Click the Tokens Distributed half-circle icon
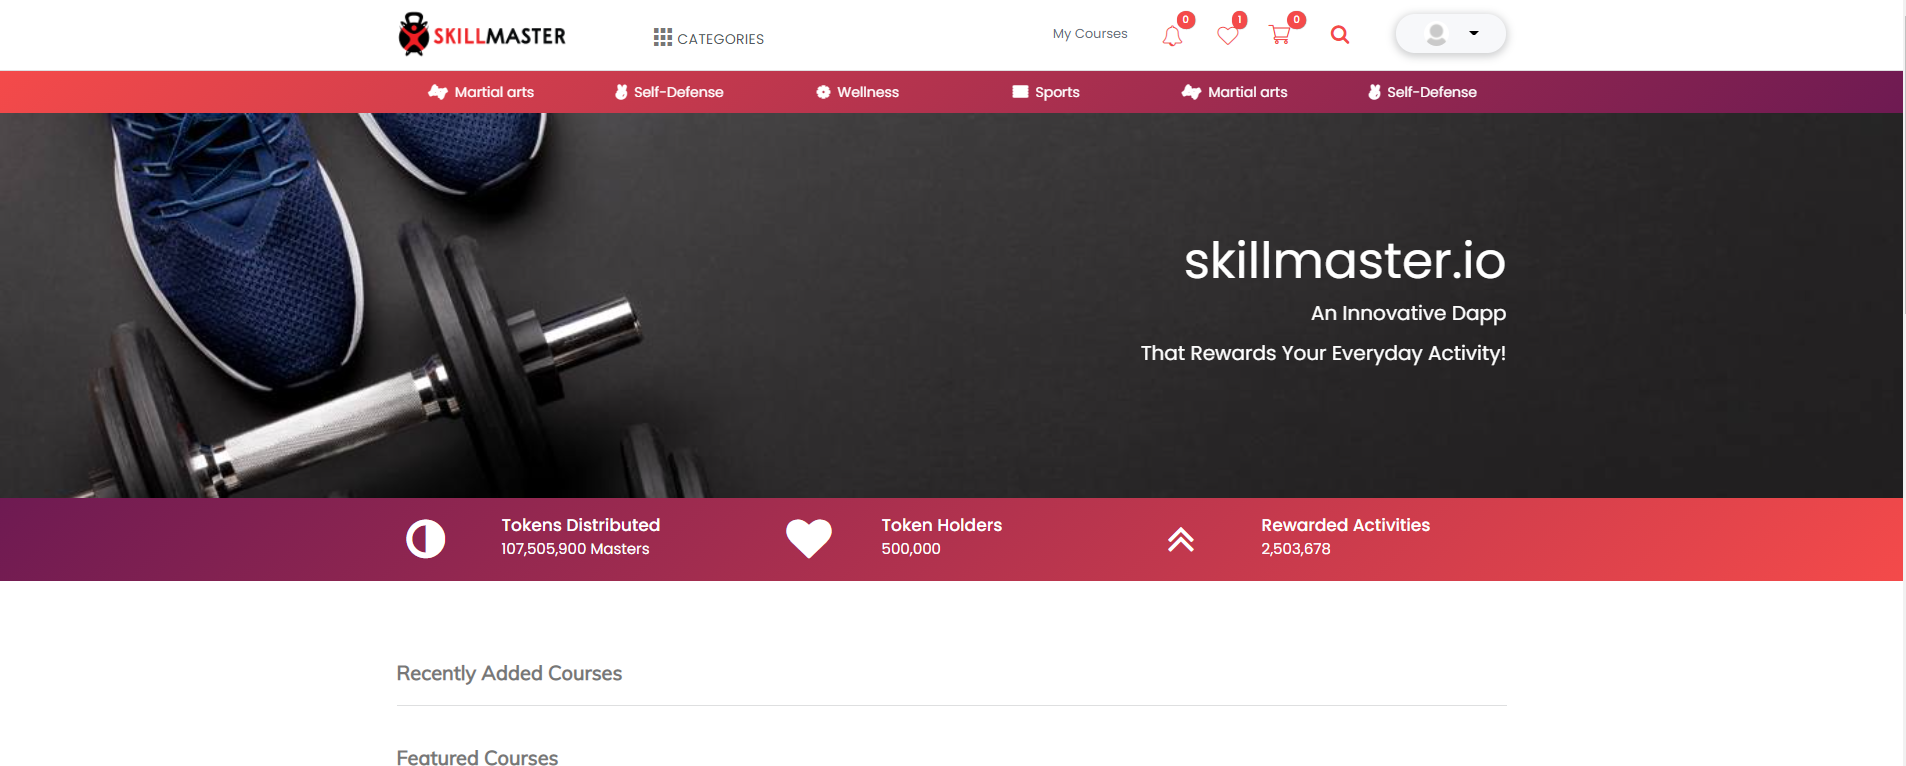Image resolution: width=1906 pixels, height=766 pixels. point(425,539)
